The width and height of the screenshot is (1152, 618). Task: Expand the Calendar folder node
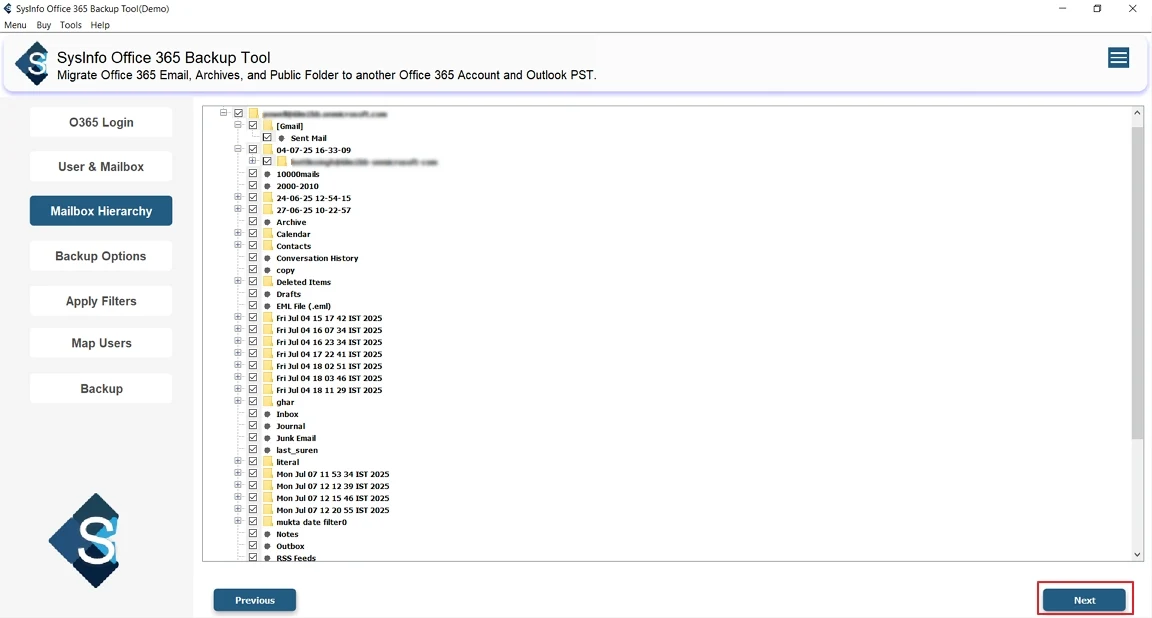click(x=238, y=234)
